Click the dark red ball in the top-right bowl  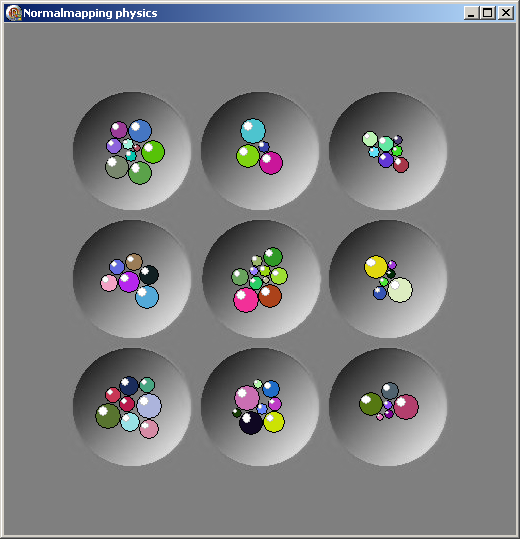401,165
